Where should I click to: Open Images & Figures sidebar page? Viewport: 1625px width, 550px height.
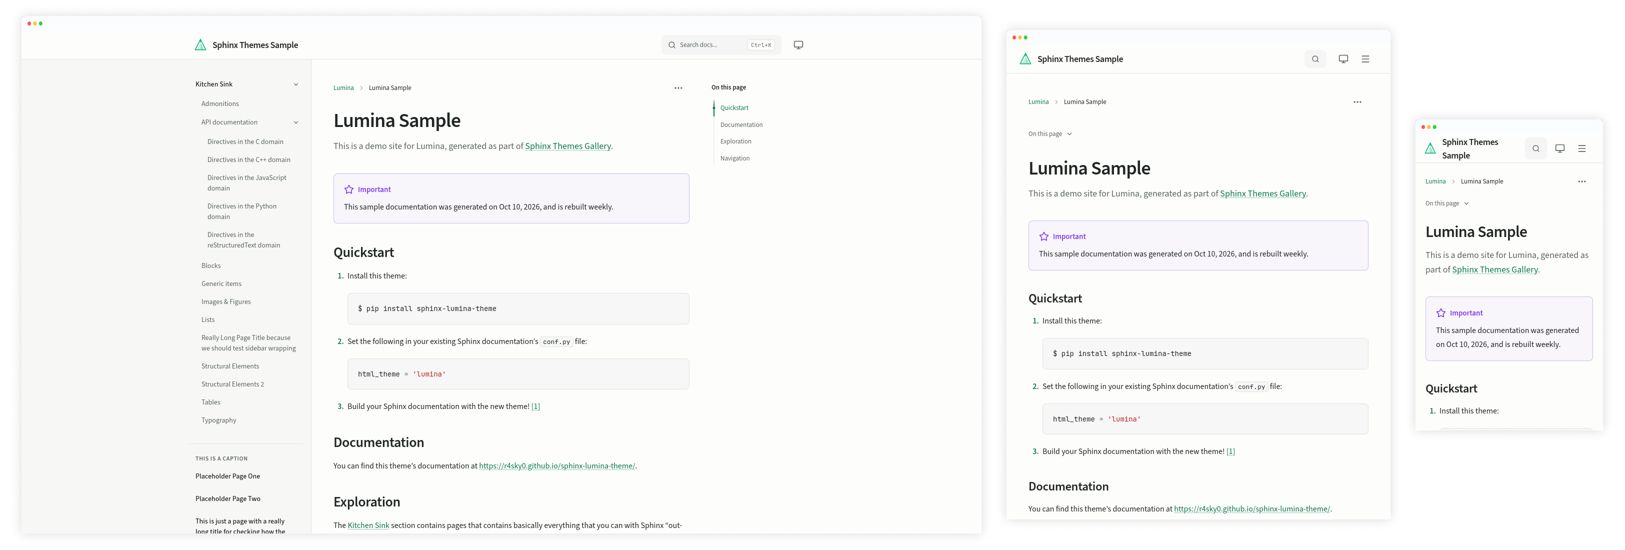[226, 301]
